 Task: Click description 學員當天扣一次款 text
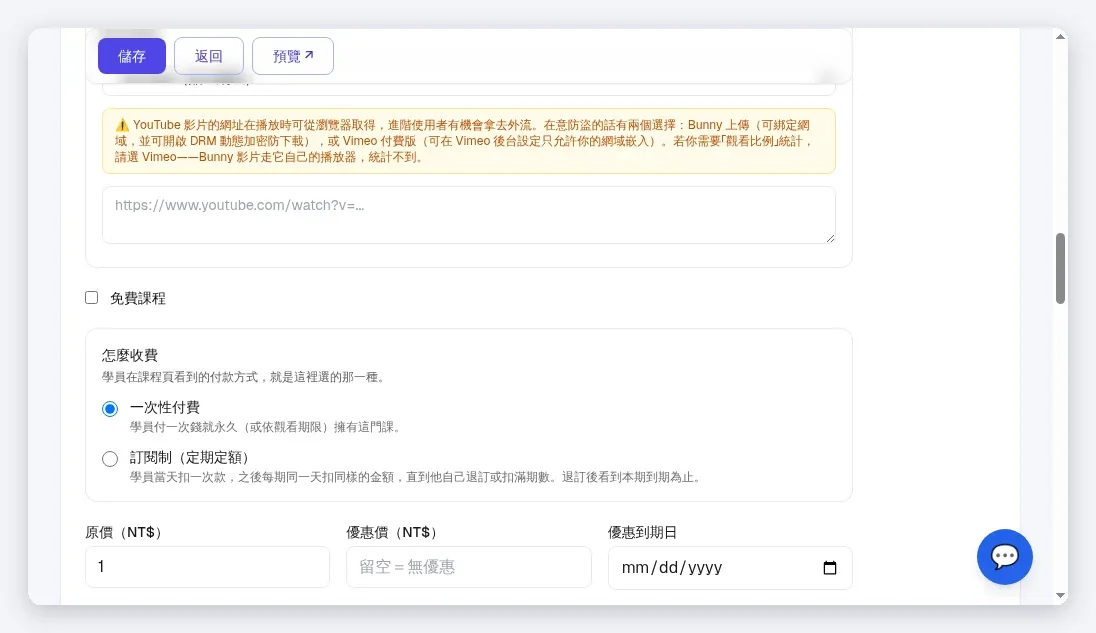tap(417, 477)
